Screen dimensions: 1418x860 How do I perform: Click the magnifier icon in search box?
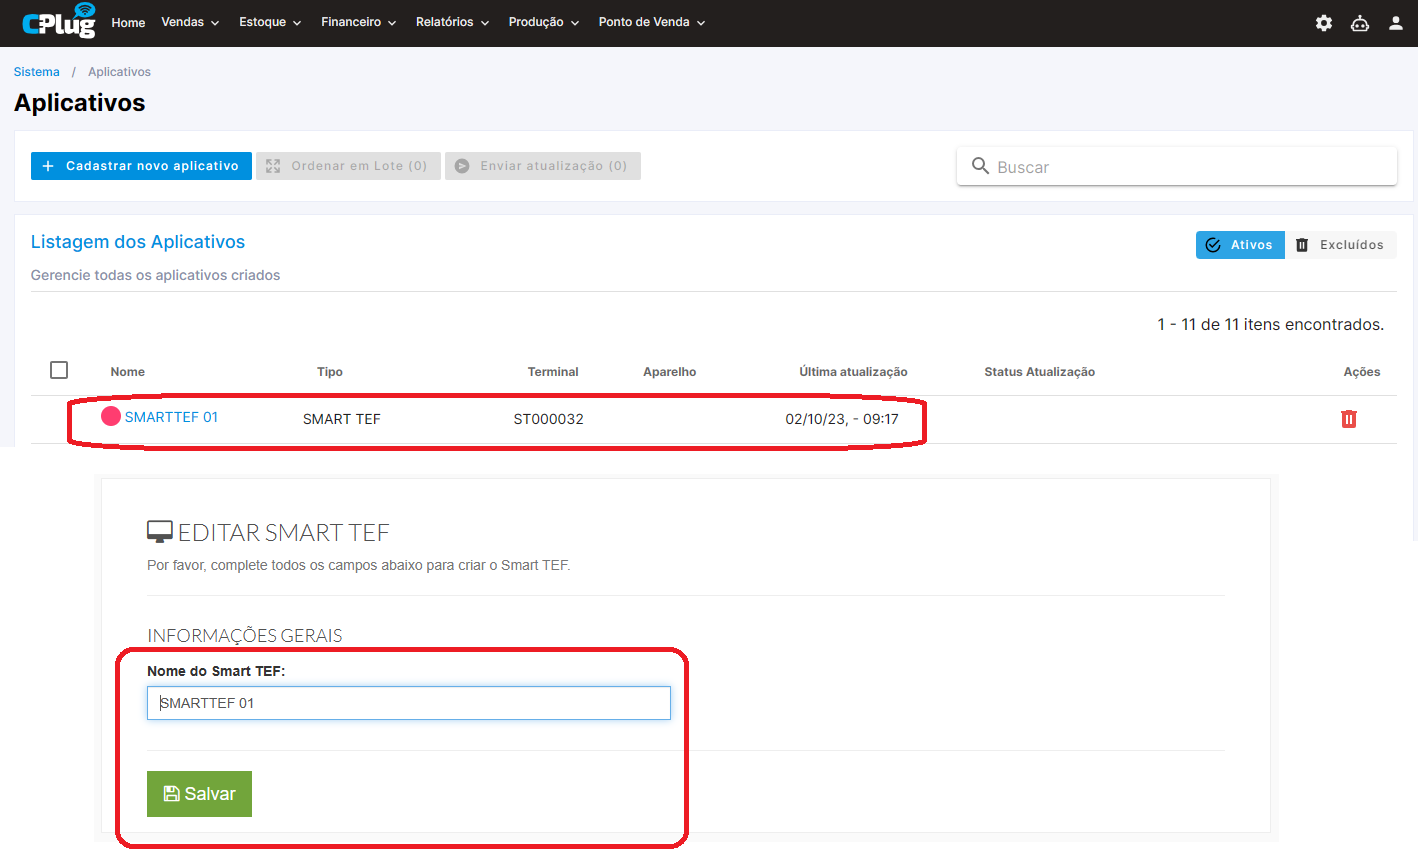980,166
